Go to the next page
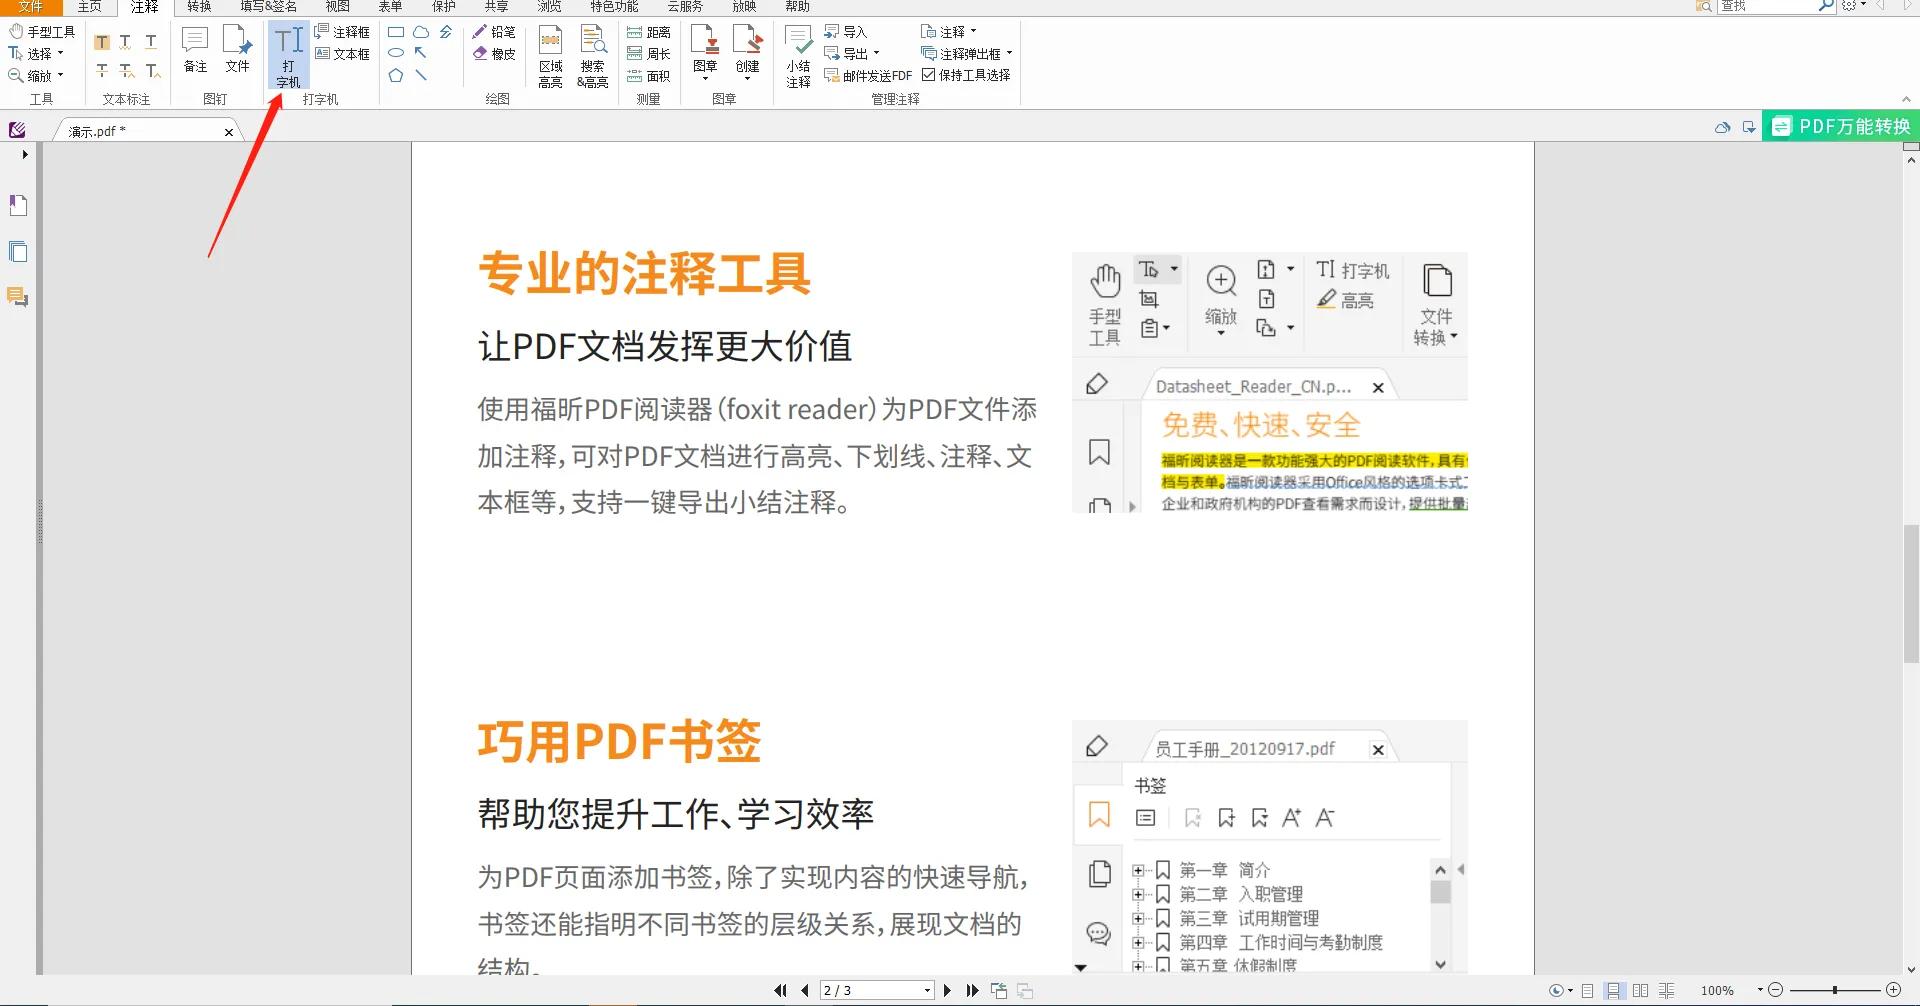 [947, 991]
